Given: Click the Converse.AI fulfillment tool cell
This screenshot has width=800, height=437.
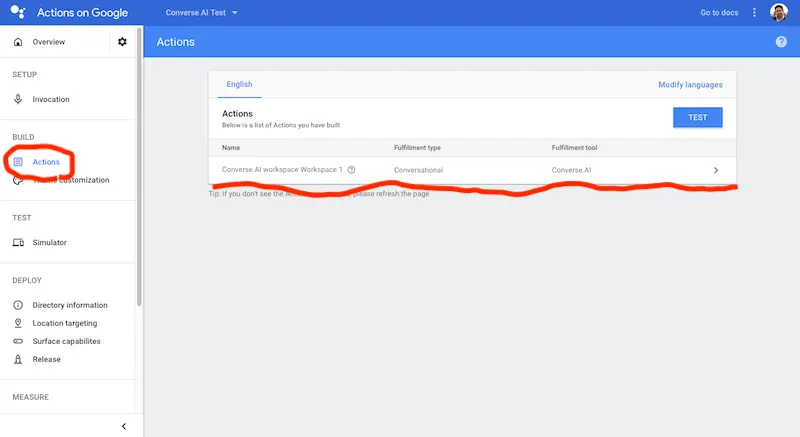Looking at the screenshot, I should (571, 170).
